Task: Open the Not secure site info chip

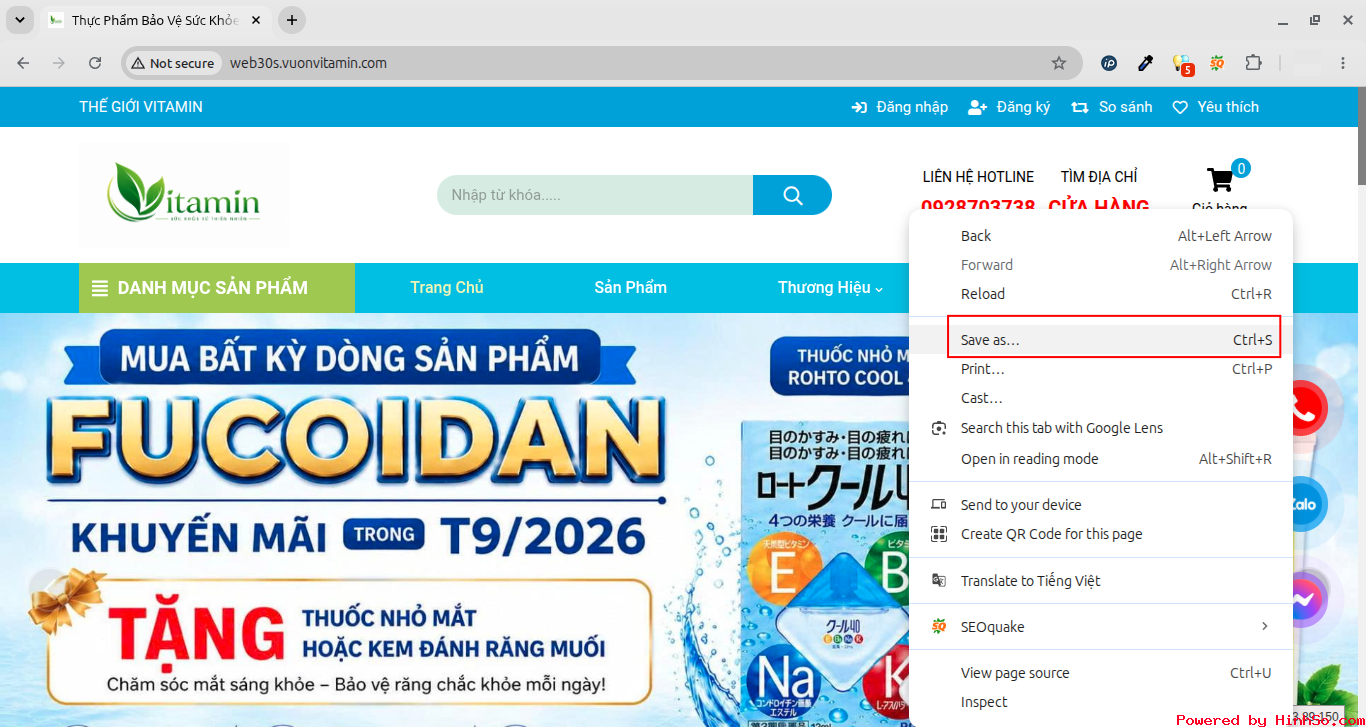Action: click(x=172, y=63)
